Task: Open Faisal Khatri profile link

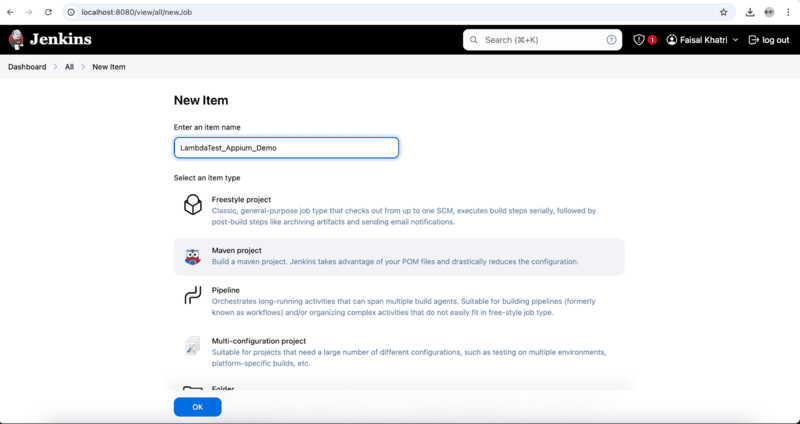Action: tap(704, 40)
